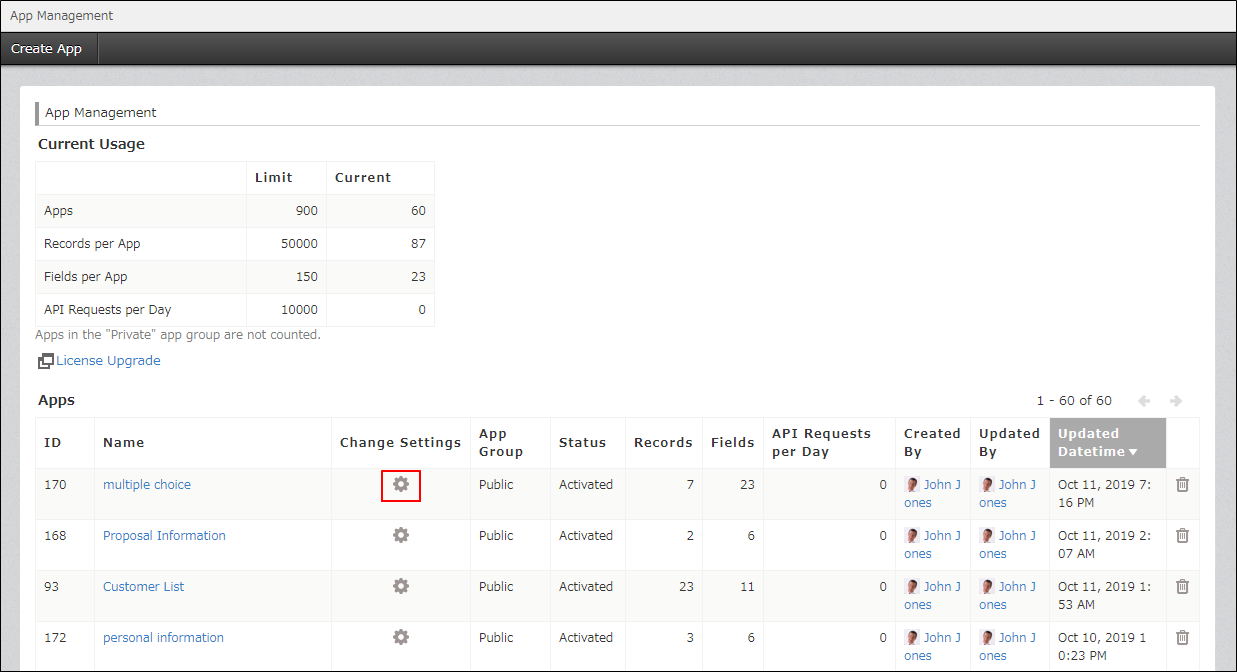Click the License Upgrade window icon
Screen dimensions: 1237x672
(45, 361)
